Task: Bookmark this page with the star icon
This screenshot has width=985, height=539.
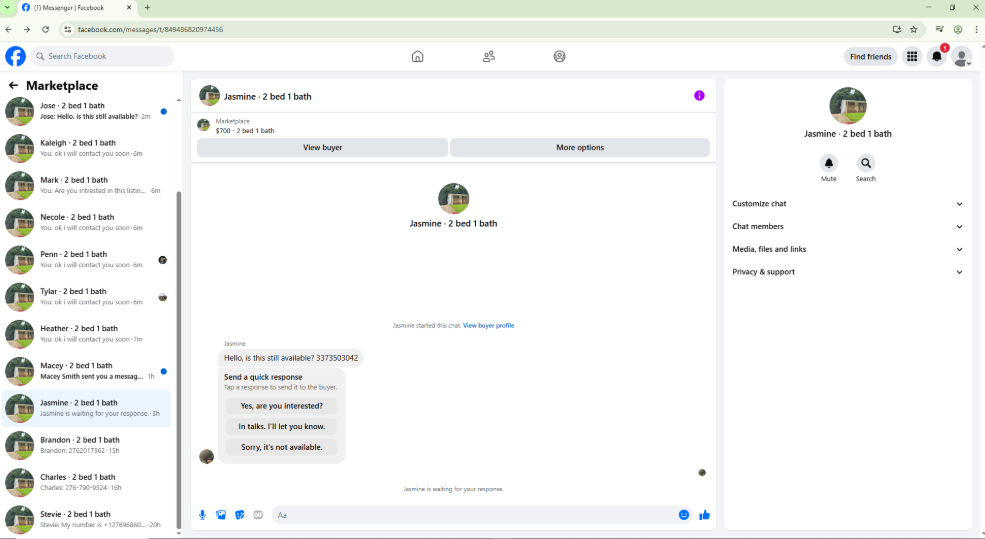Action: click(x=913, y=30)
